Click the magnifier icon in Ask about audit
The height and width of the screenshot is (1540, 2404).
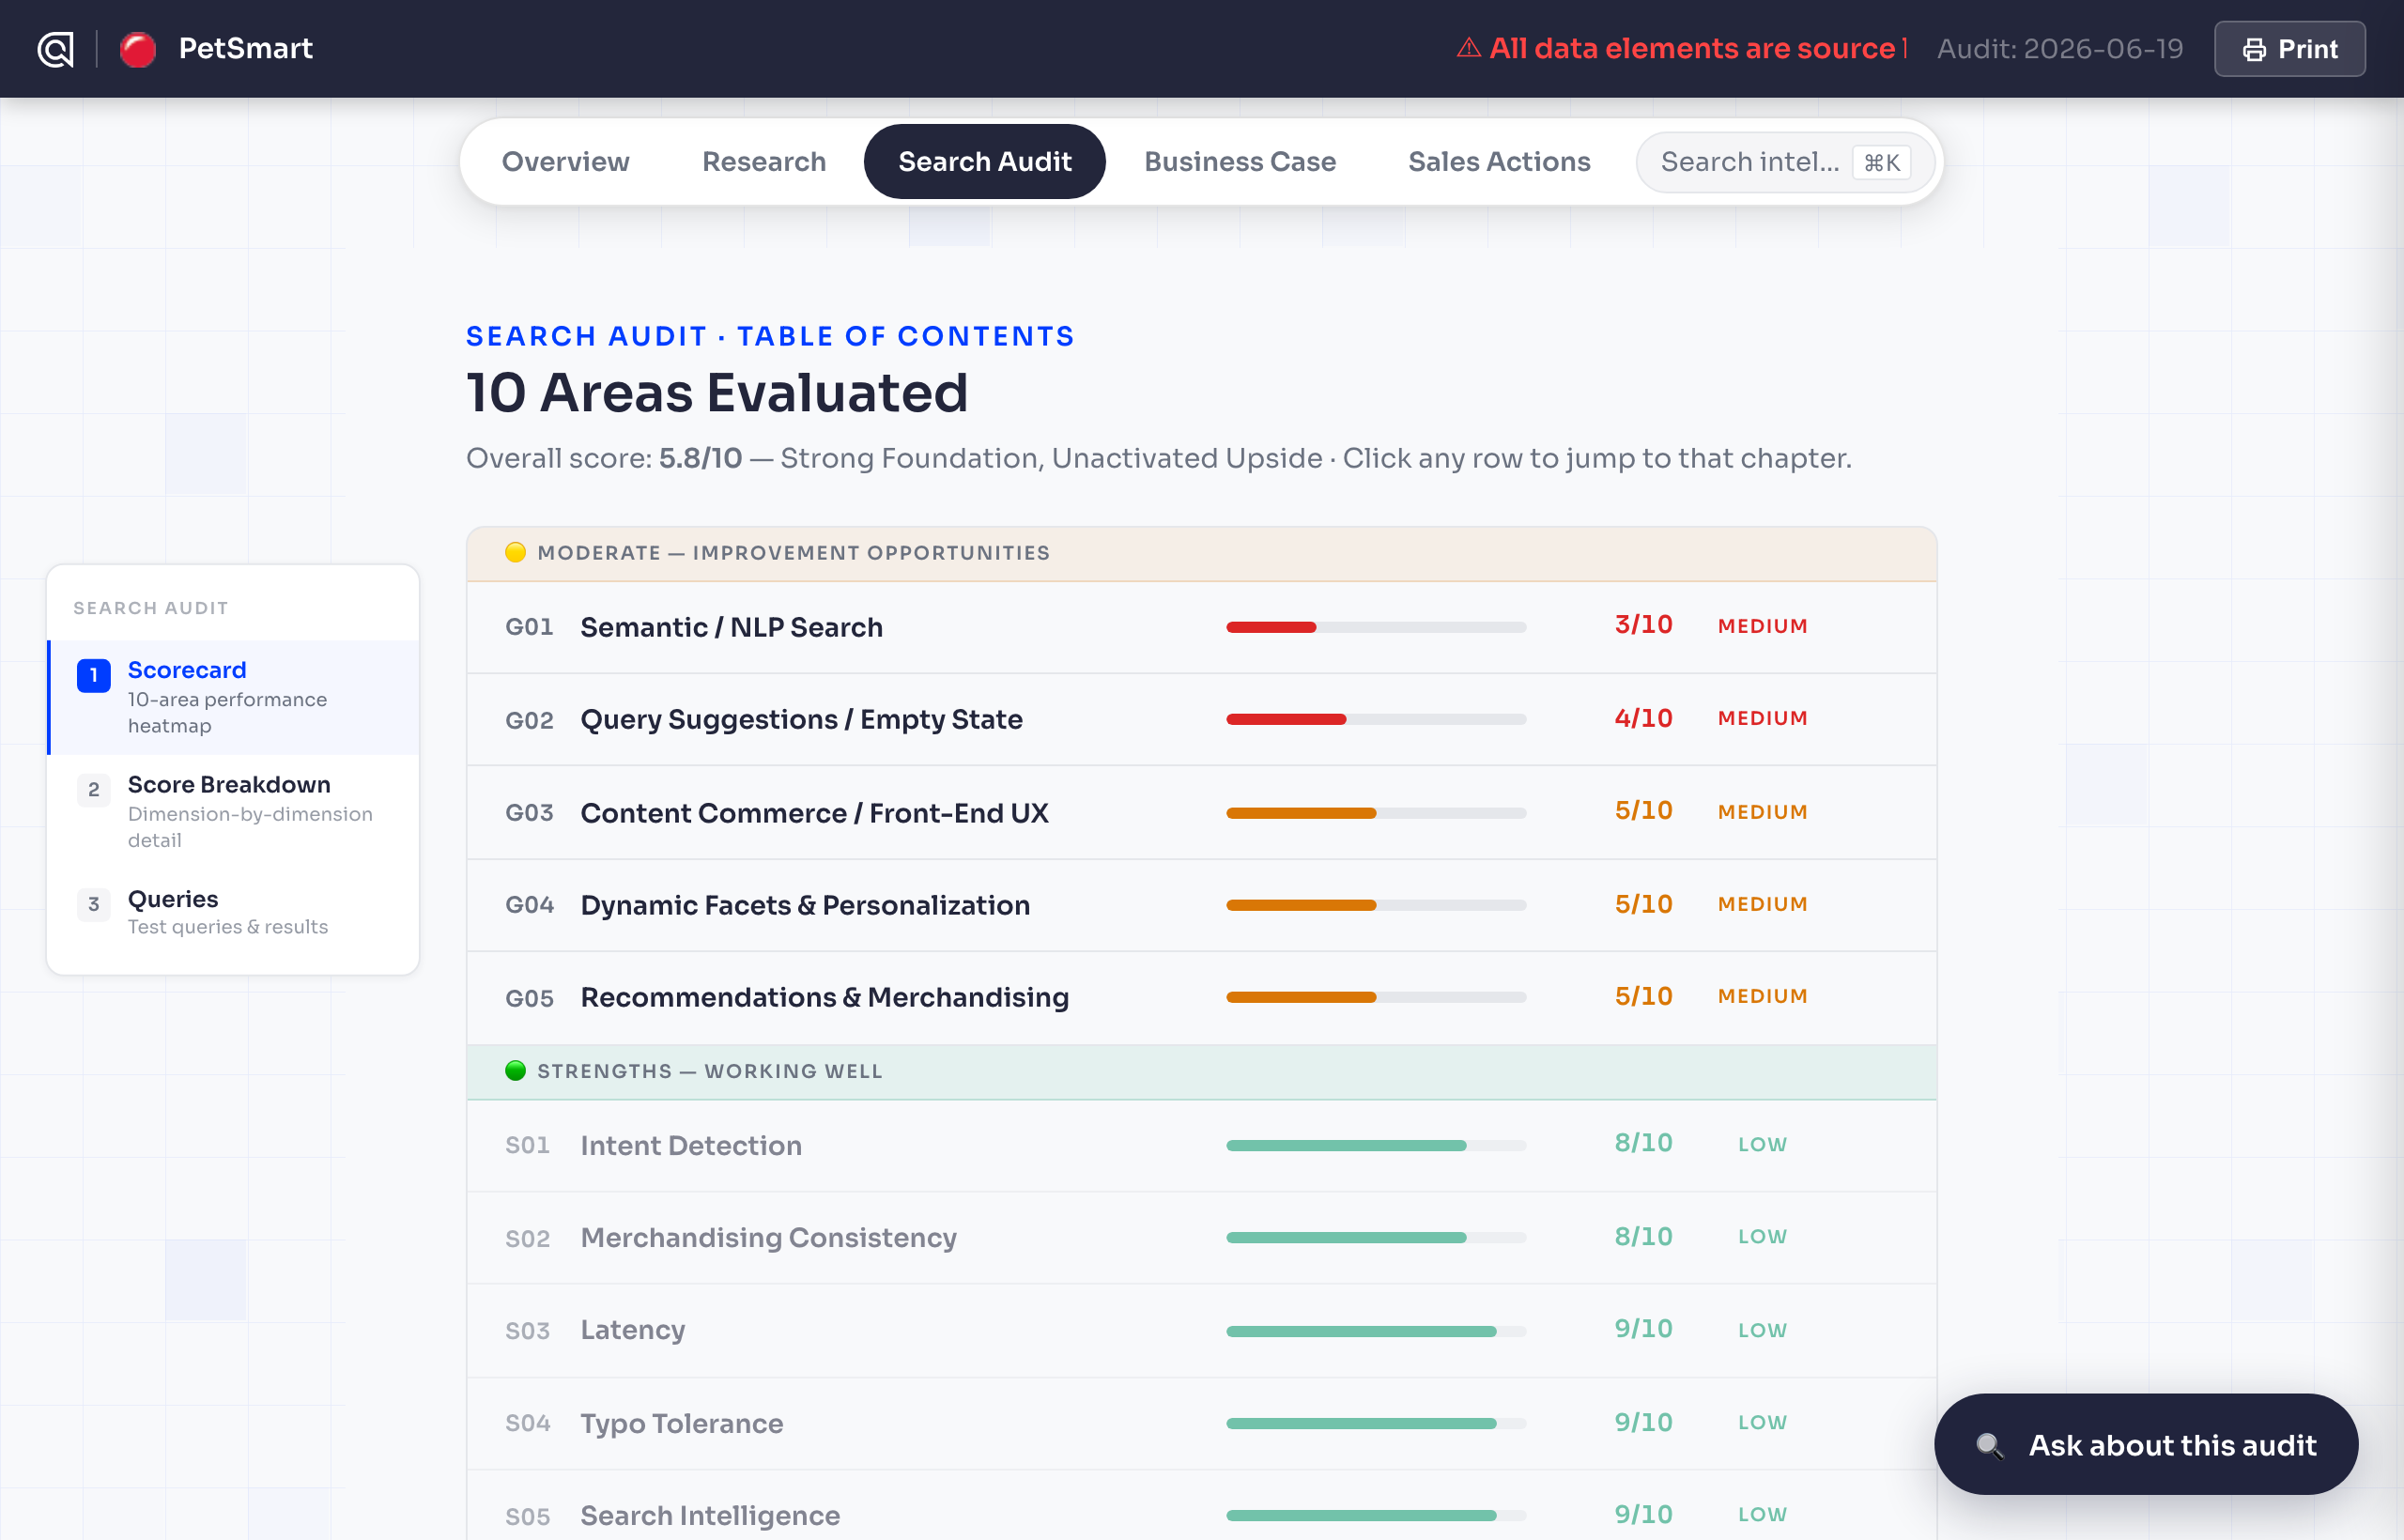point(1989,1445)
